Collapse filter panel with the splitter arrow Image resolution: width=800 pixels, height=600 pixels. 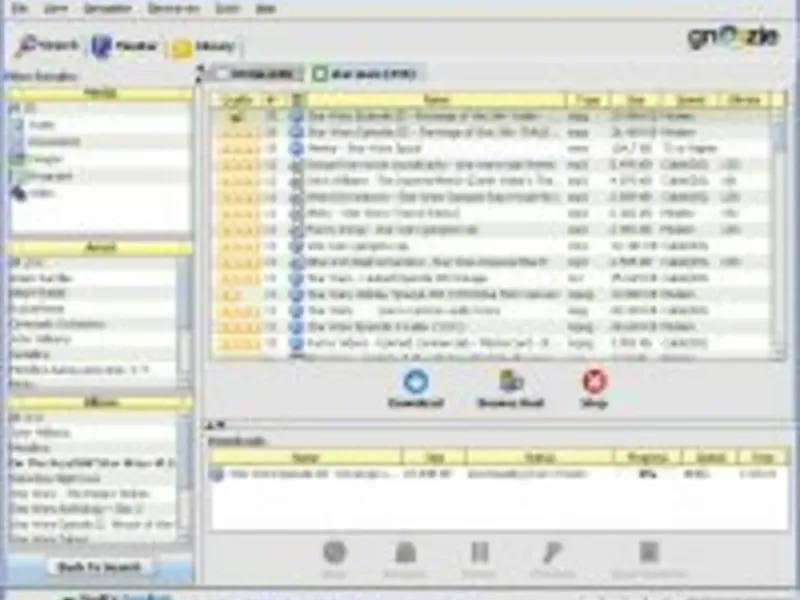[x=199, y=68]
